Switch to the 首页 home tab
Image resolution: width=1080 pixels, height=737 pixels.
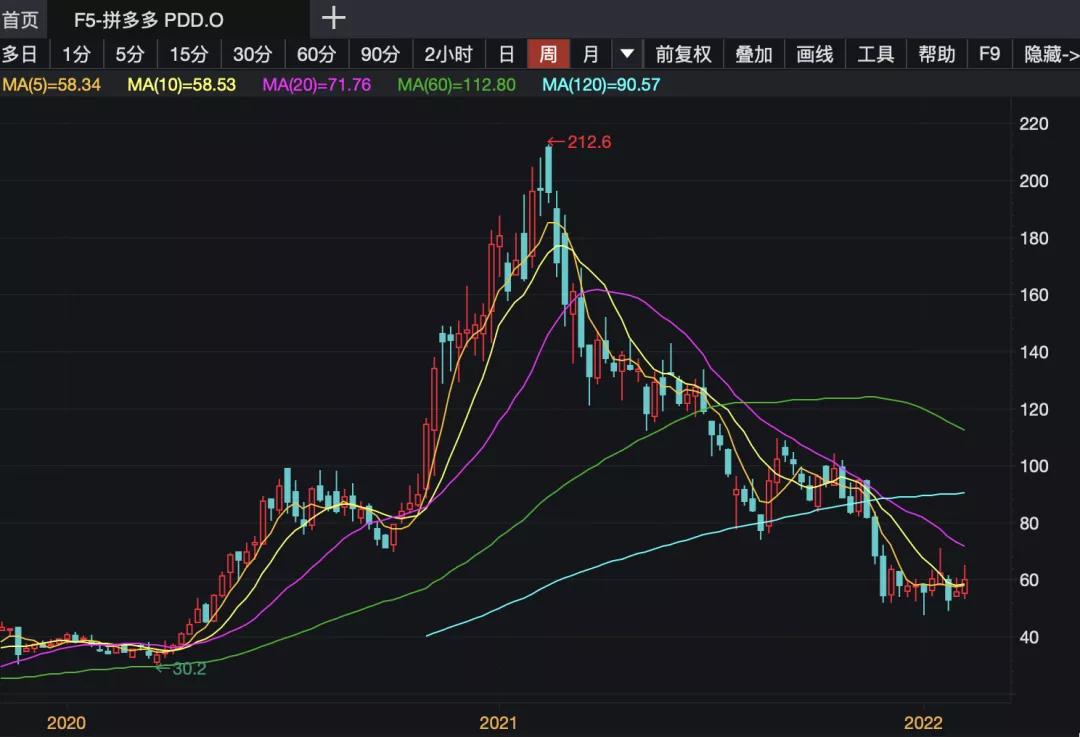(x=20, y=17)
